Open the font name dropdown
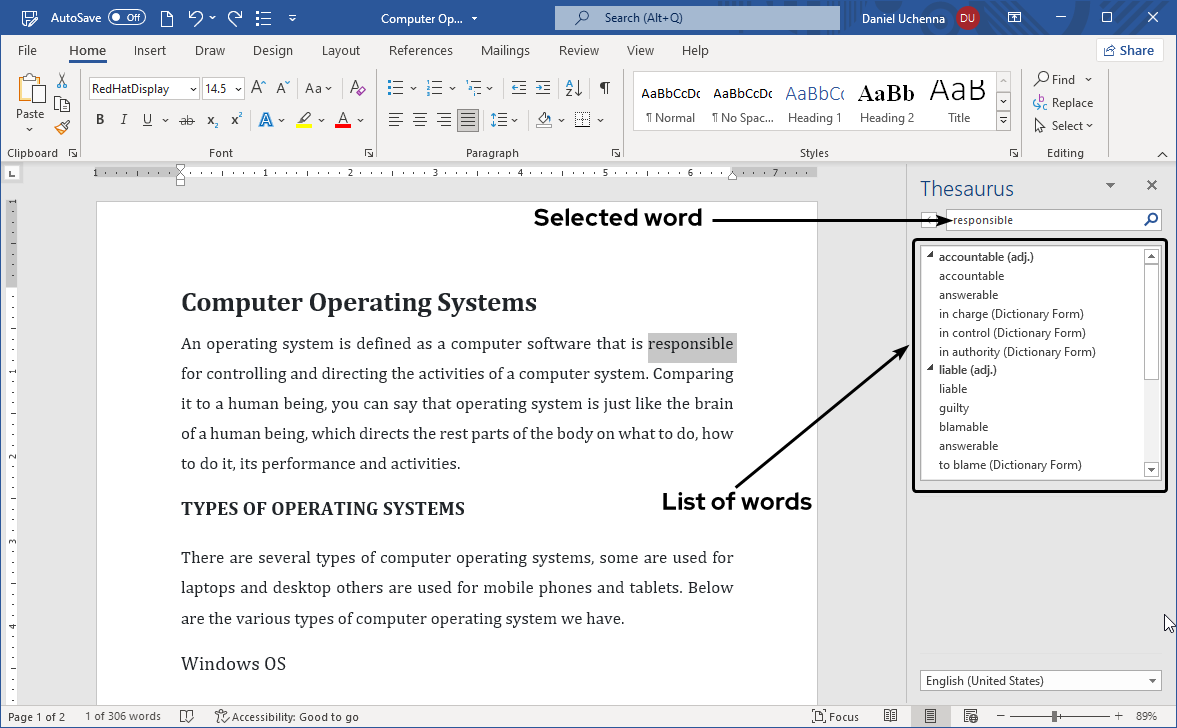The height and width of the screenshot is (728, 1177). point(193,89)
